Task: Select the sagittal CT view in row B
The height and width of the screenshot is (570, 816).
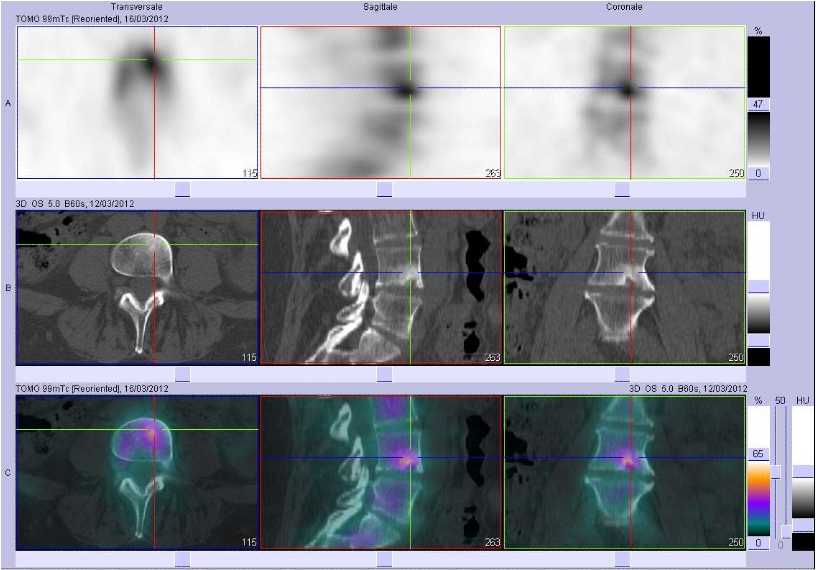Action: [x=381, y=287]
